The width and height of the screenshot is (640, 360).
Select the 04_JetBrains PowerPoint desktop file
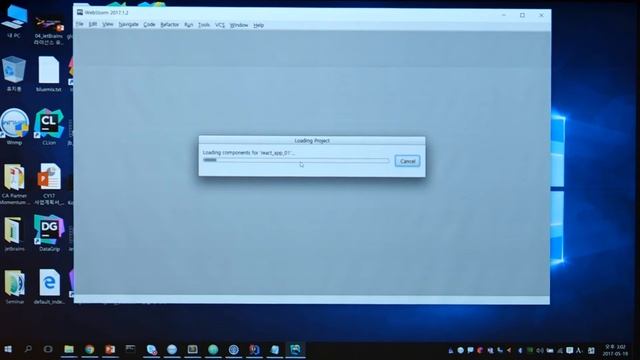(49, 30)
